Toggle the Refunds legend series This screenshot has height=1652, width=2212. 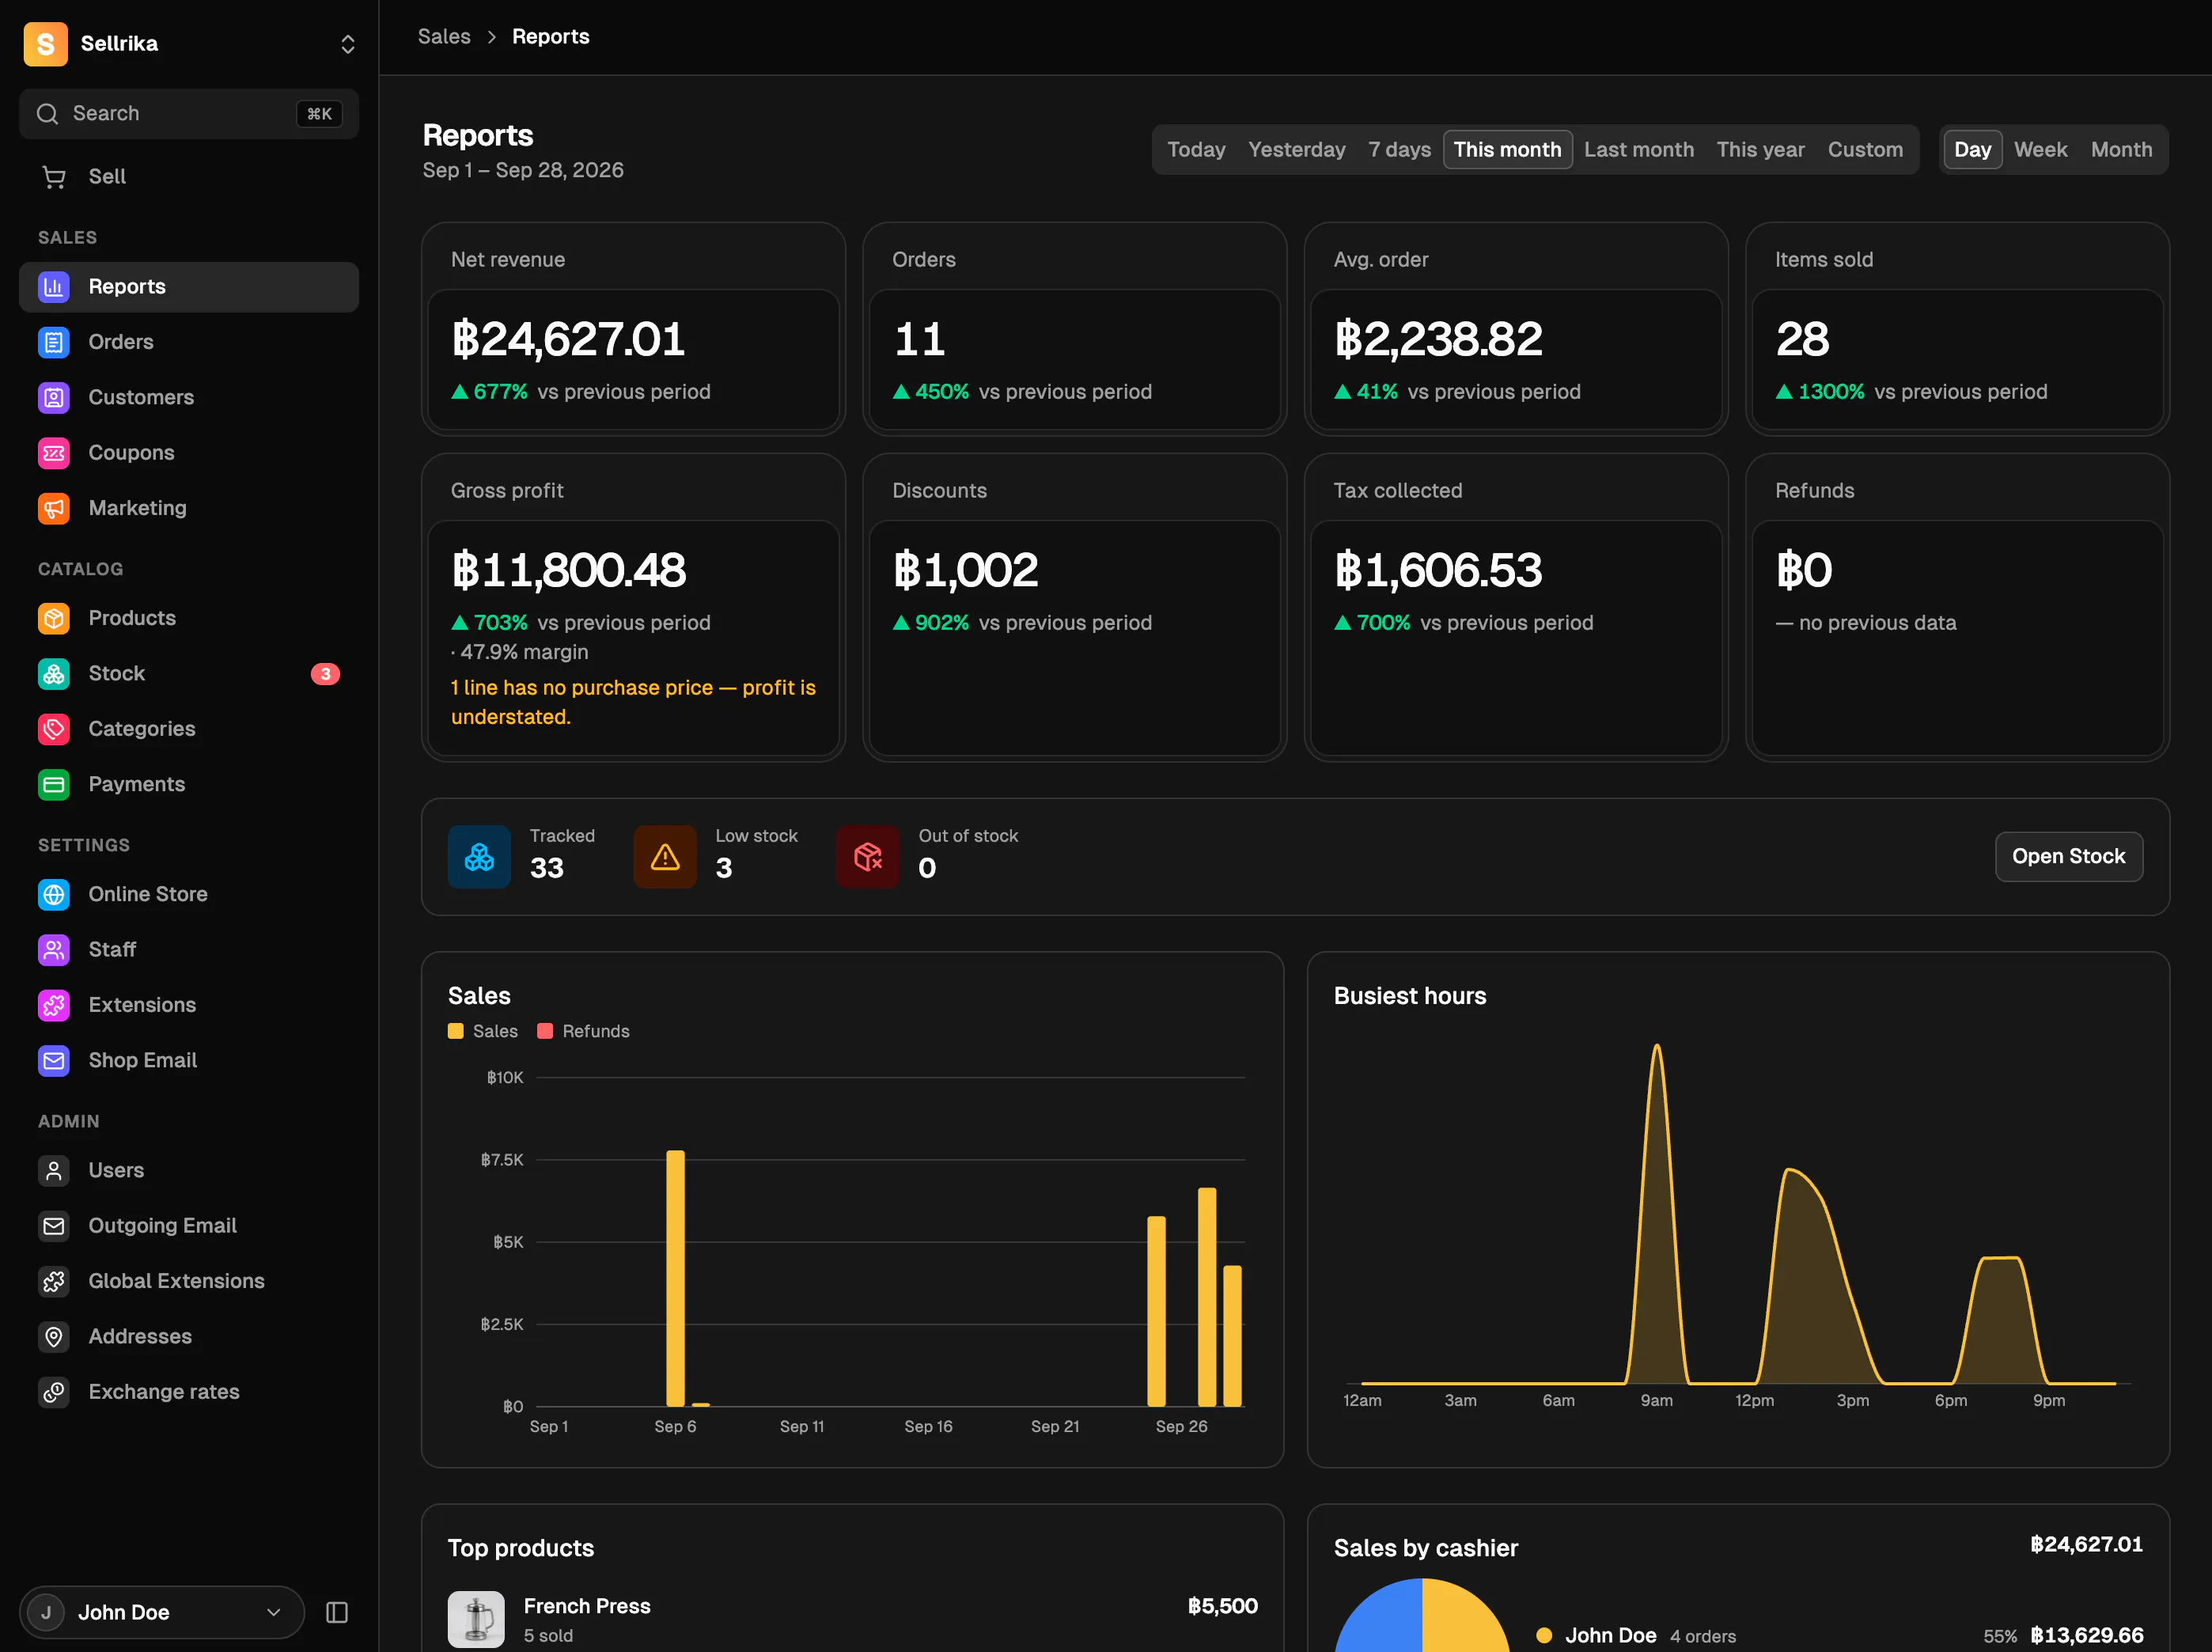[583, 1031]
